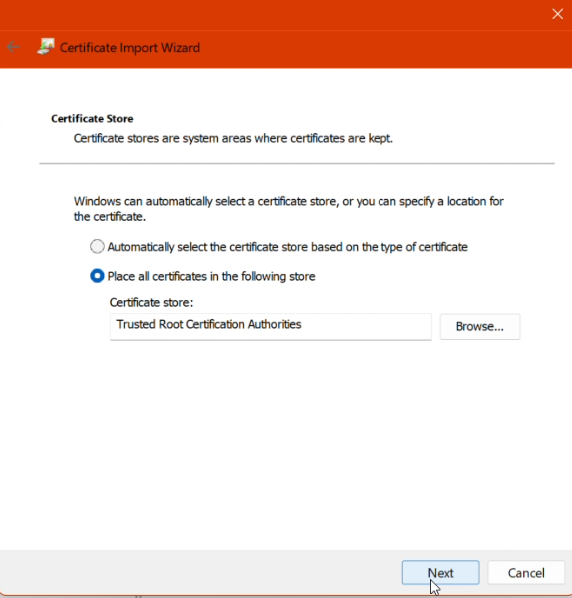Close the Certificate Import Wizard window
The image size is (572, 598).
558,14
